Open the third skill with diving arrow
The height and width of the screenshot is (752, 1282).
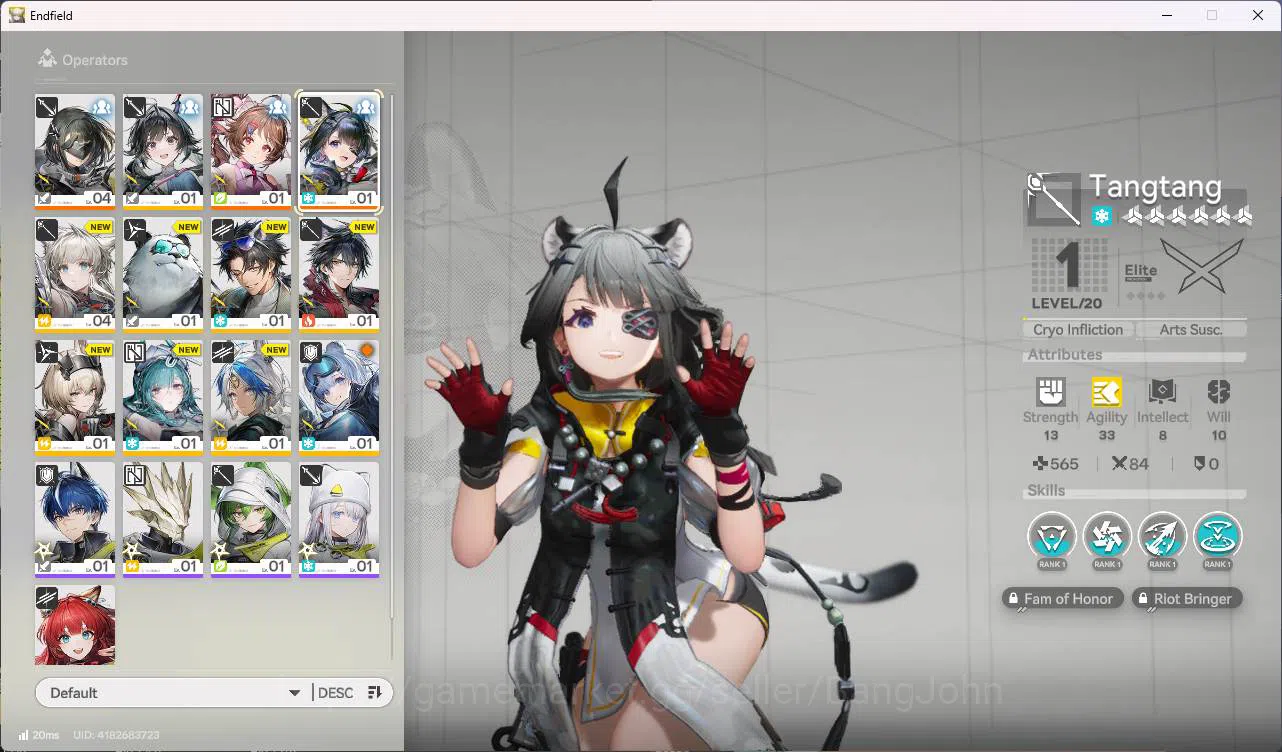[1162, 537]
